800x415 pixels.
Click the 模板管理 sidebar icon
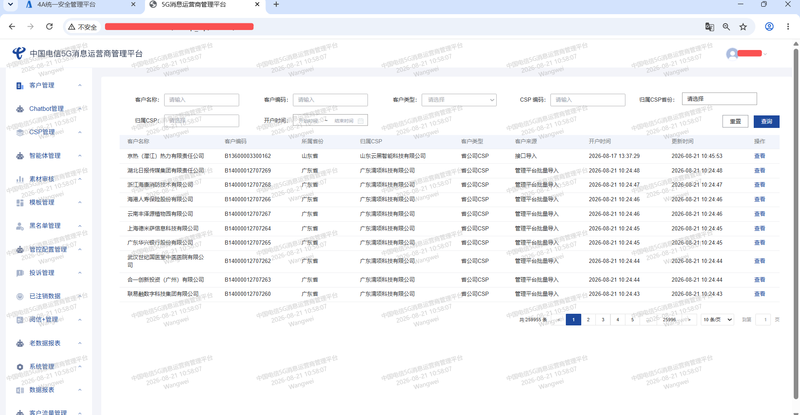[x=19, y=203]
